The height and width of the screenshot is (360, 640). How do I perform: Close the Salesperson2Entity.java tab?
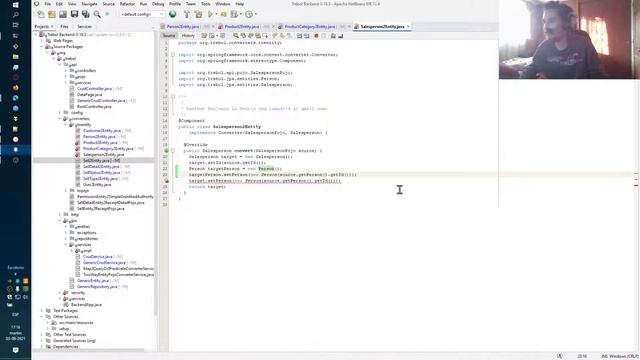[408, 27]
